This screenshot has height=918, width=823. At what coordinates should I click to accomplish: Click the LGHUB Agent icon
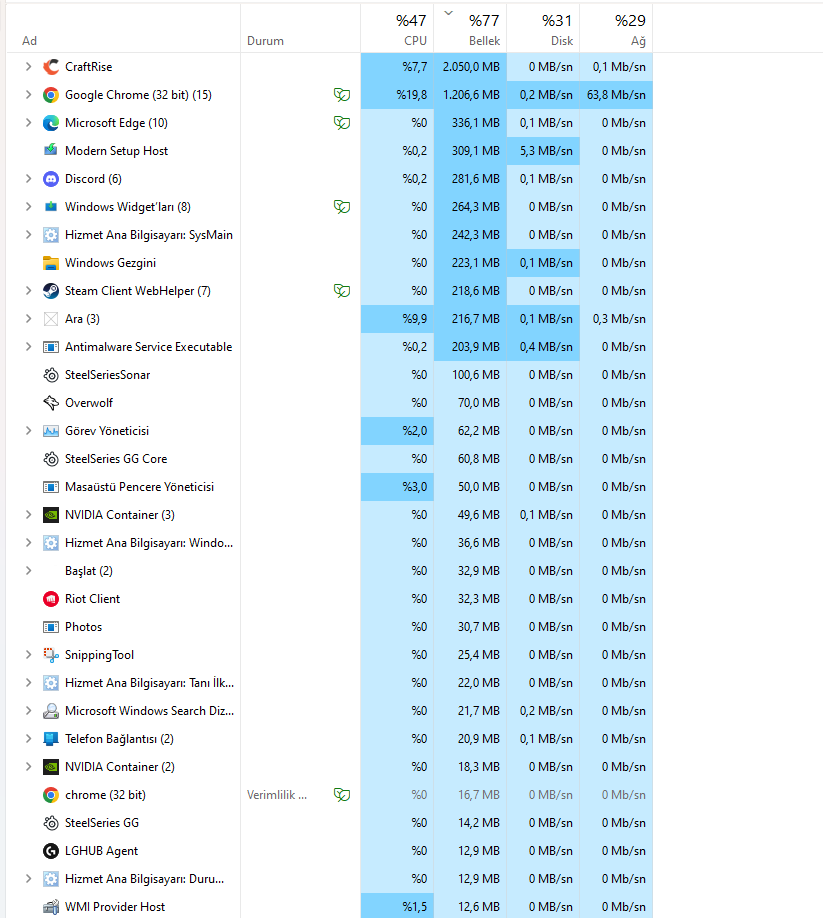[x=51, y=851]
